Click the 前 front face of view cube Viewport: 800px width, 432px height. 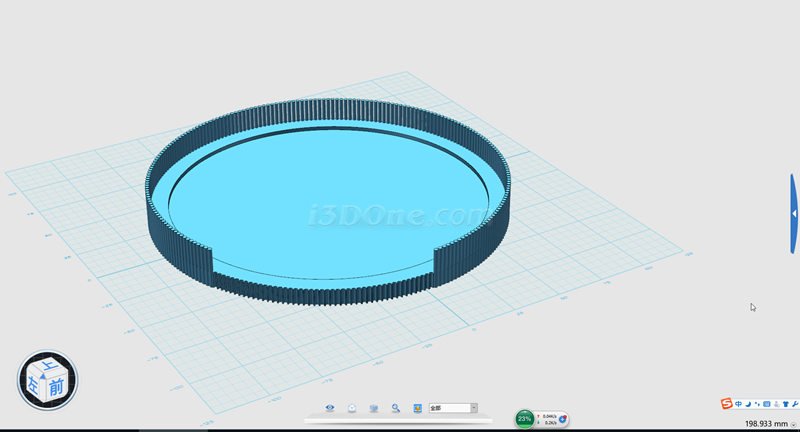57,387
